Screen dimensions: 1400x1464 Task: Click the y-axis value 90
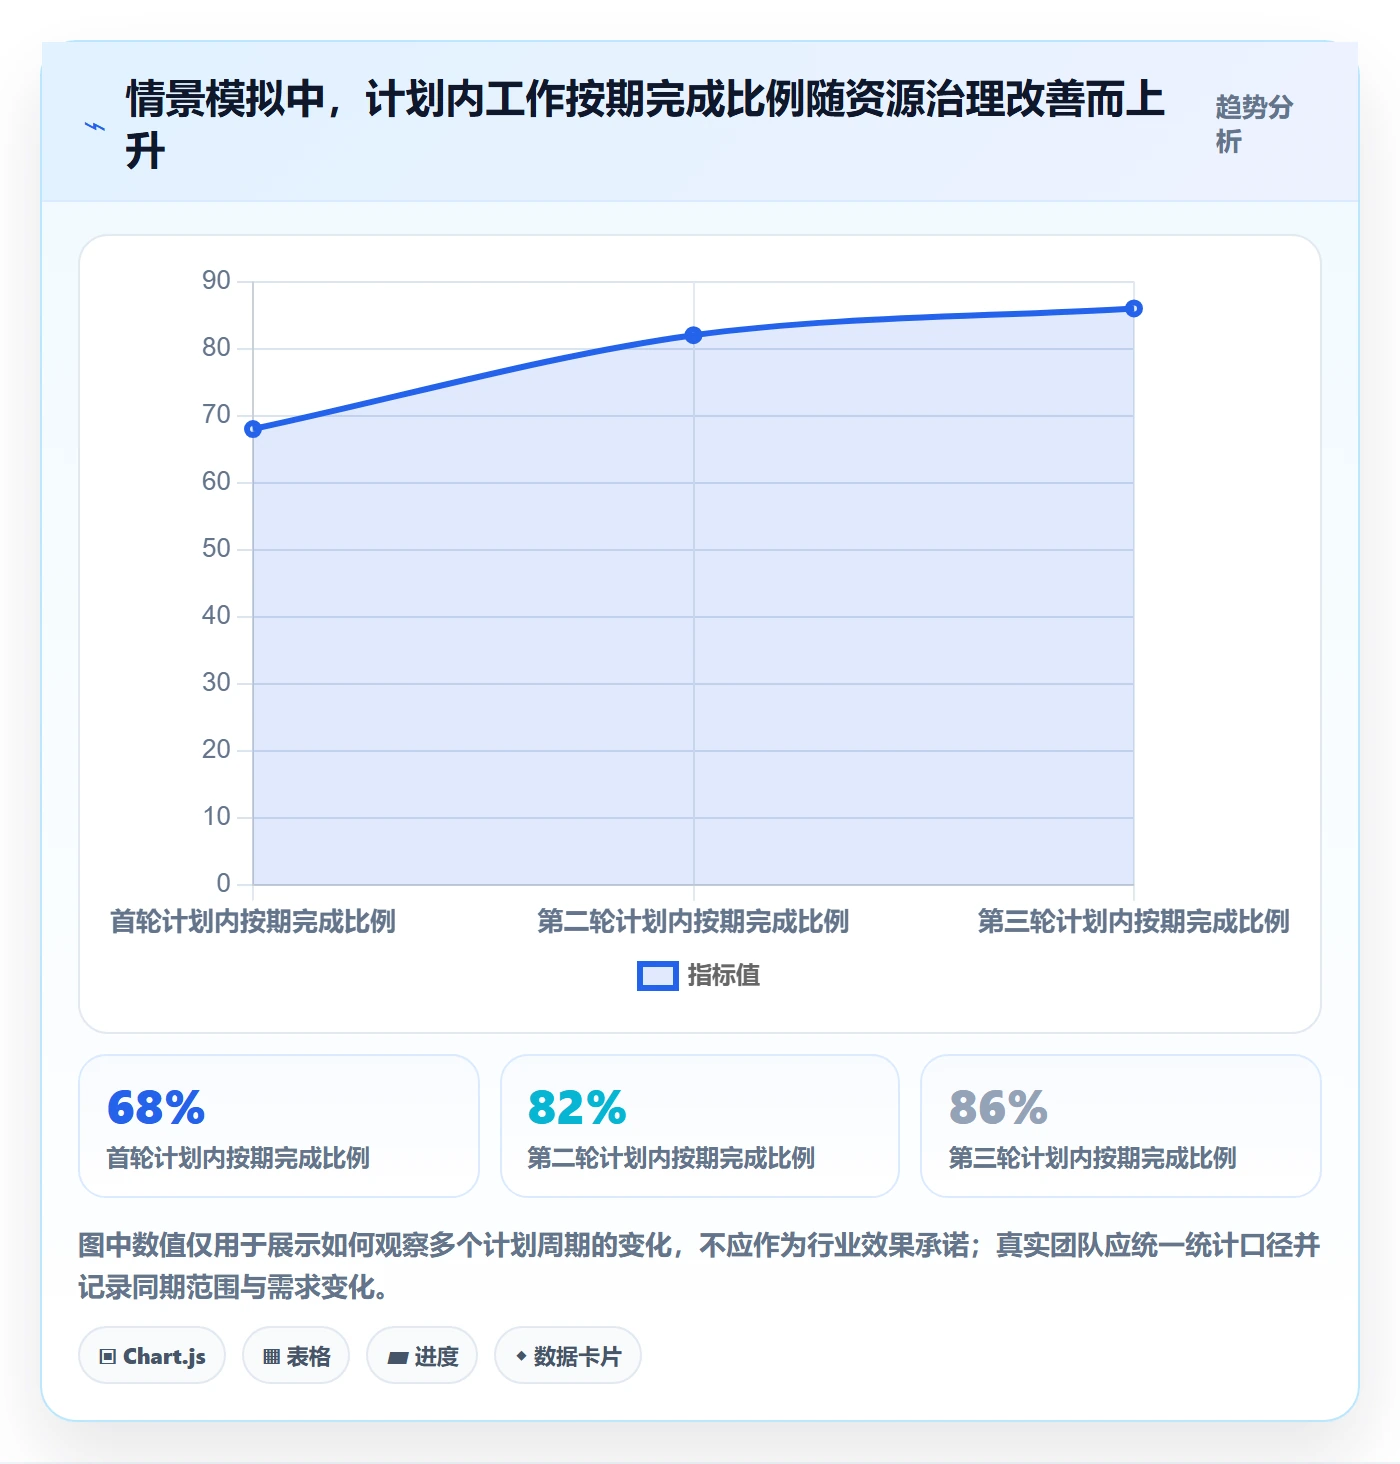pos(216,280)
